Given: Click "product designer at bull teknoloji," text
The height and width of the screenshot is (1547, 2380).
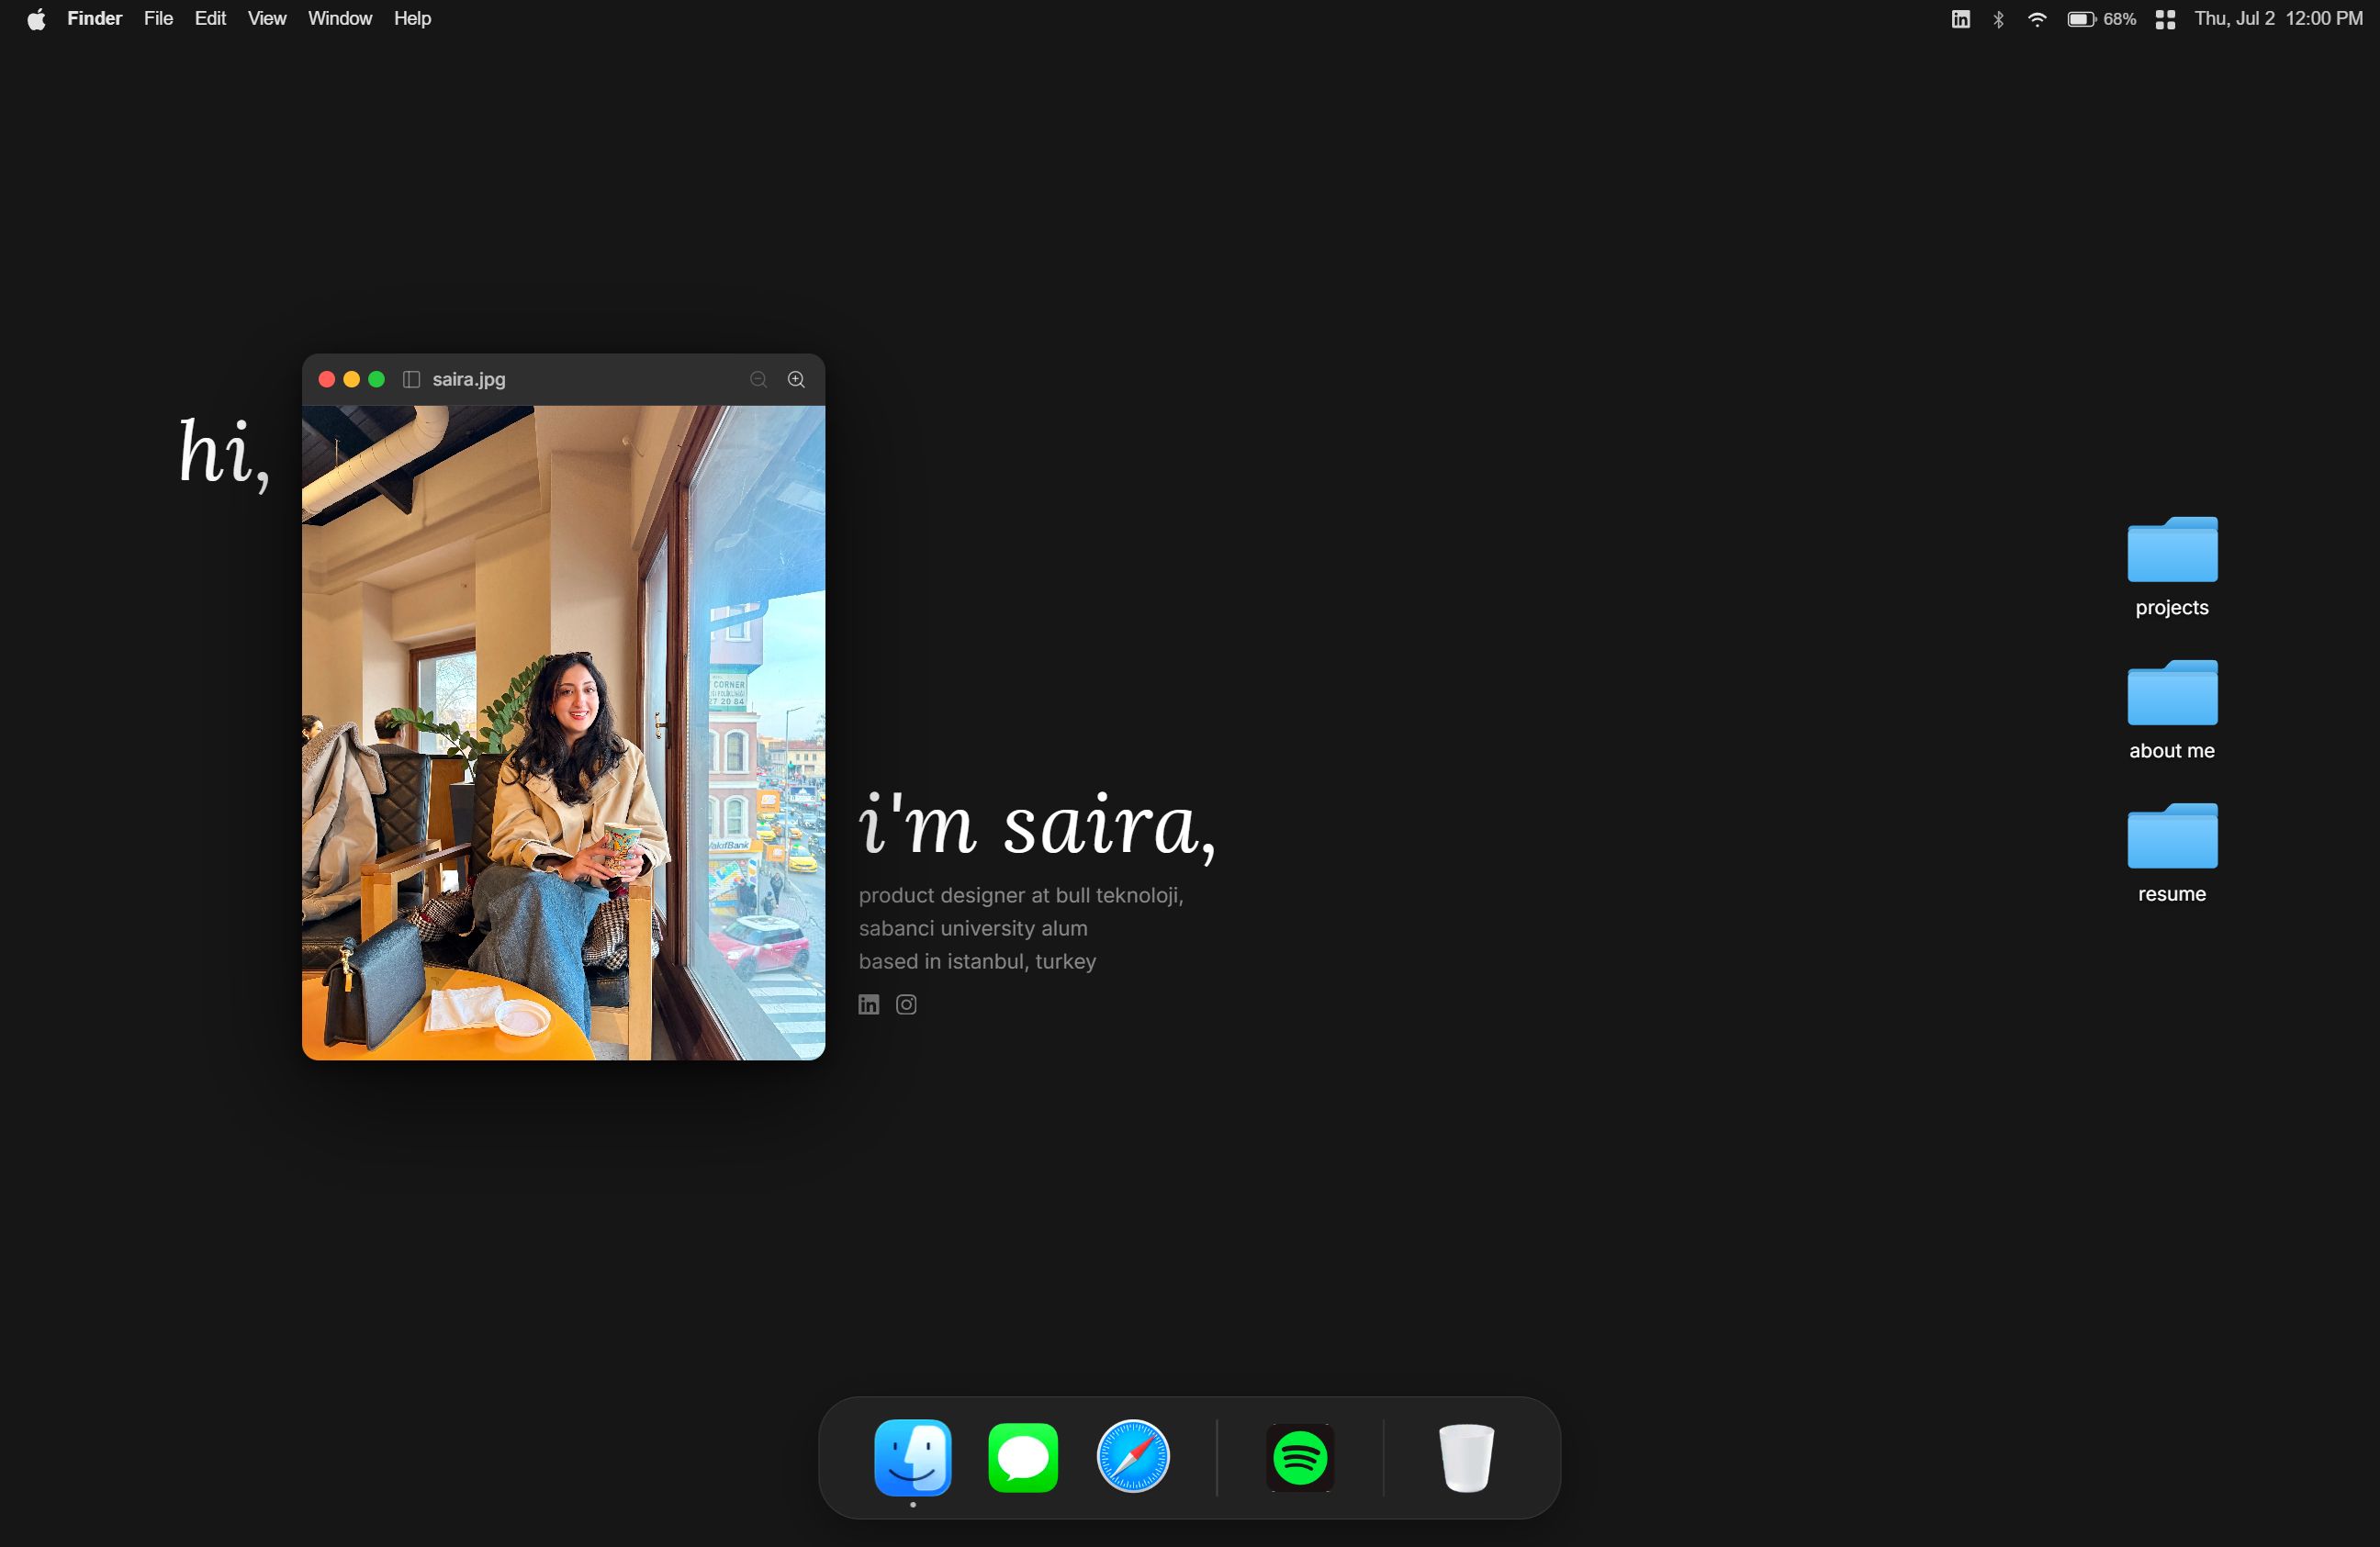Looking at the screenshot, I should point(1021,895).
